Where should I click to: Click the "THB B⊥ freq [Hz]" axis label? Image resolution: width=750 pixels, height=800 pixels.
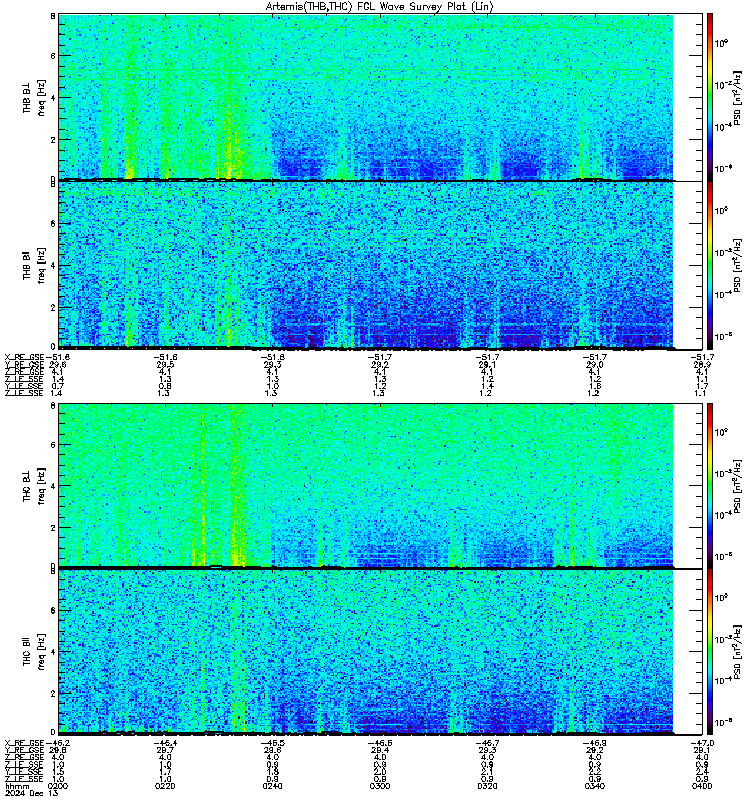click(34, 97)
